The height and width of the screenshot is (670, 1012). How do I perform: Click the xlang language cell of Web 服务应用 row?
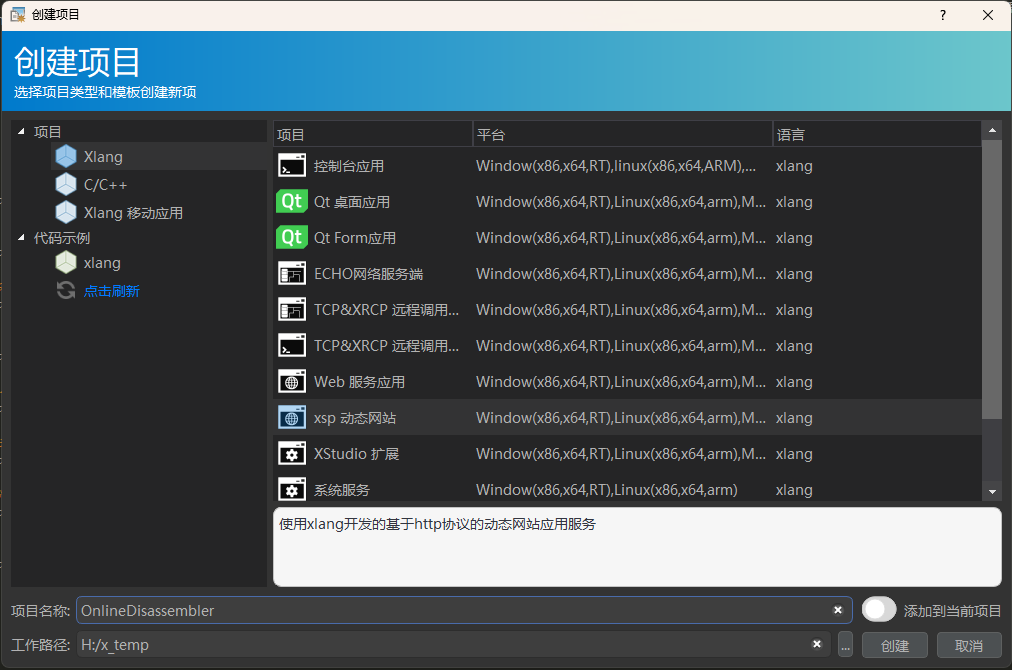tap(794, 382)
